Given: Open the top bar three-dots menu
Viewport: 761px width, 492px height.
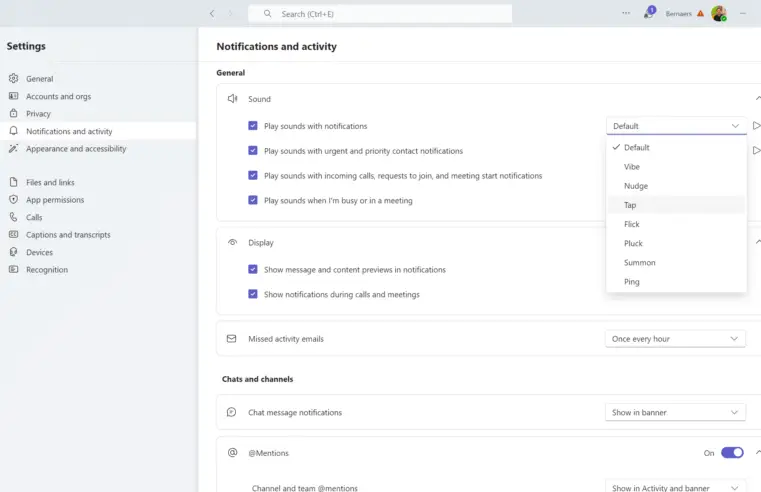Looking at the screenshot, I should [x=626, y=13].
